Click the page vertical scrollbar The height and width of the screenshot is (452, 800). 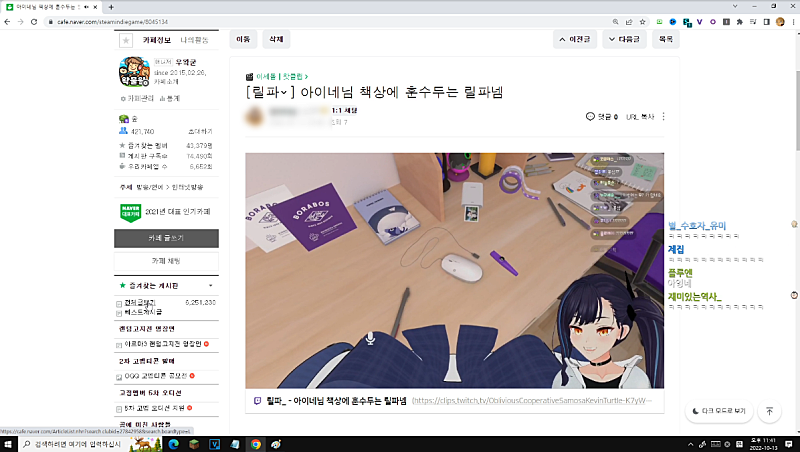797,111
